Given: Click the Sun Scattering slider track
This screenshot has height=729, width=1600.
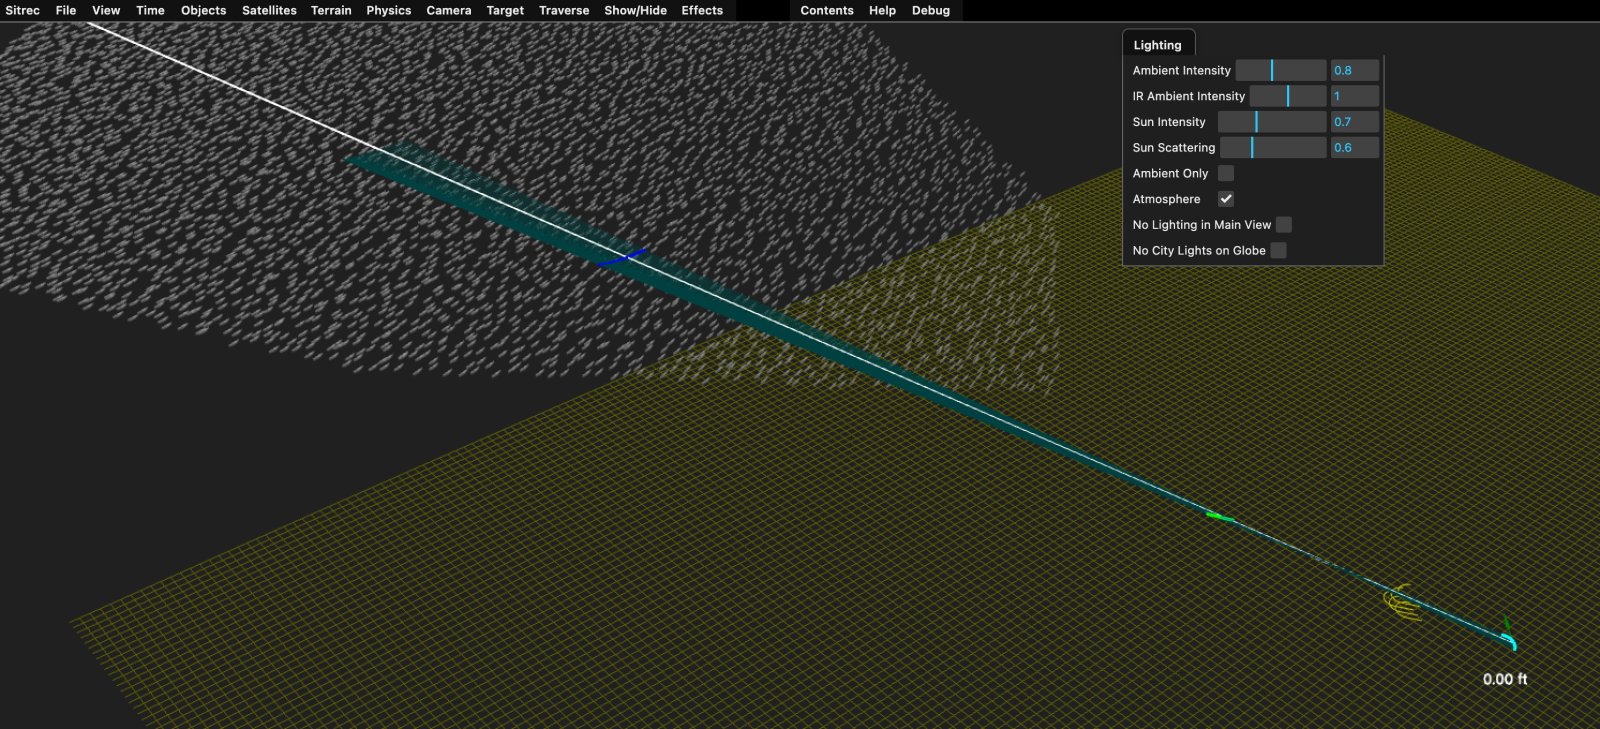Looking at the screenshot, I should pos(1272,148).
